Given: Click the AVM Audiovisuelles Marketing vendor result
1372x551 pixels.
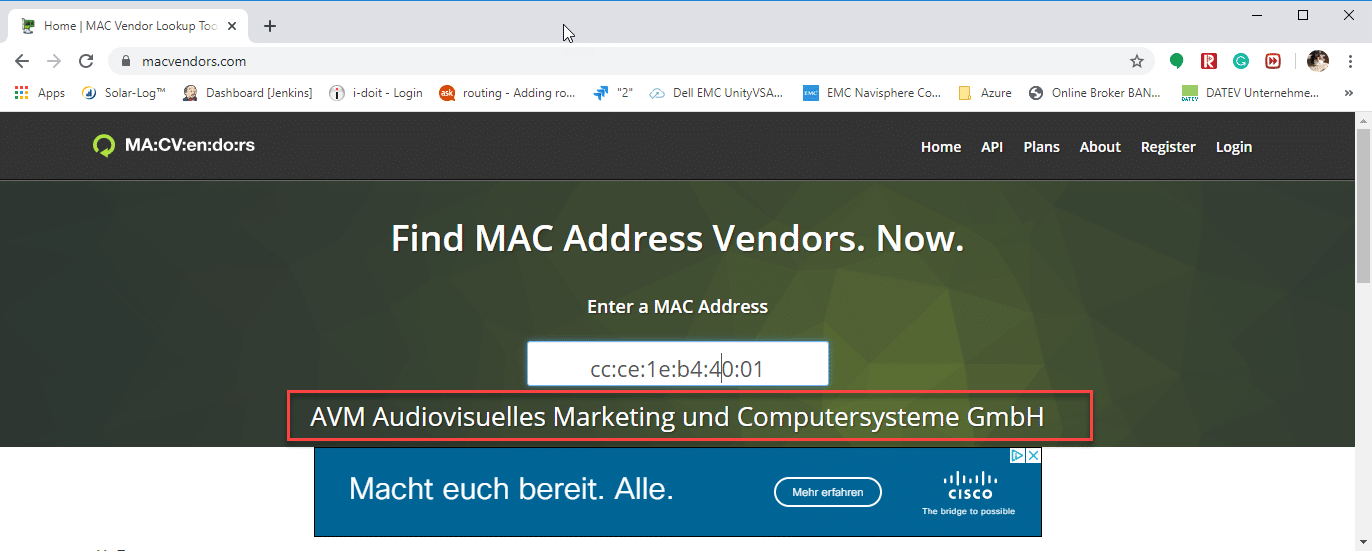Looking at the screenshot, I should (x=677, y=416).
